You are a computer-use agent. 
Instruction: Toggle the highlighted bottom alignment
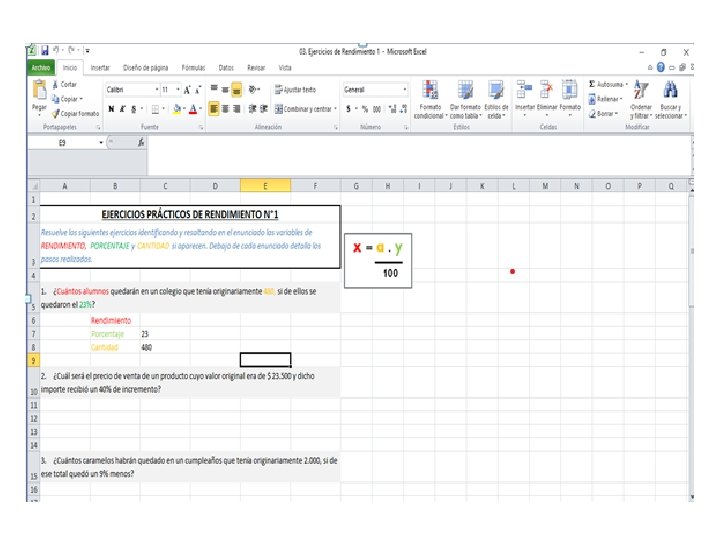click(x=236, y=89)
